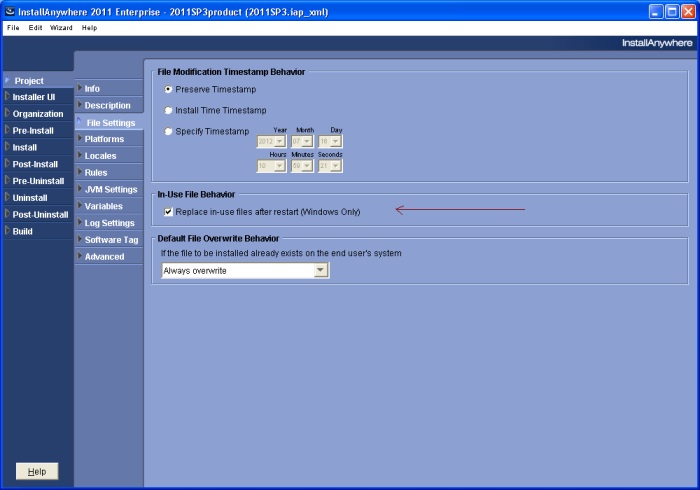Screen dimensions: 700x490
Task: Go to the Advanced subtab
Action: [x=109, y=257]
